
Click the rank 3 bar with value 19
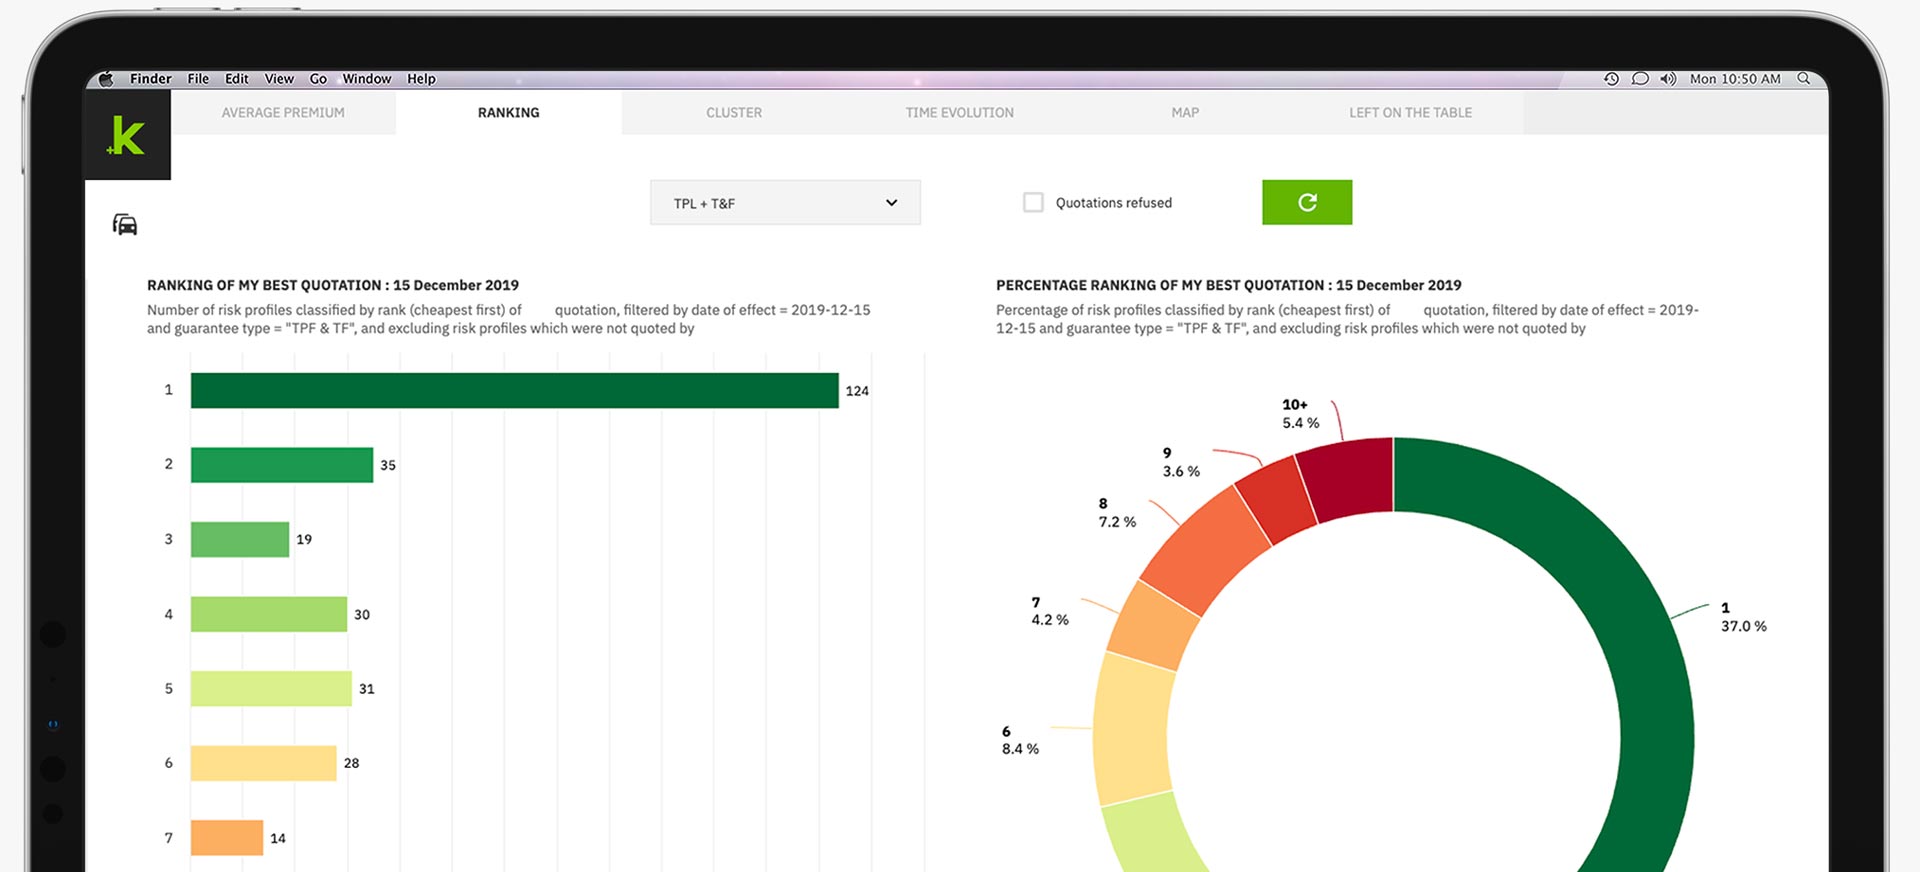point(240,539)
